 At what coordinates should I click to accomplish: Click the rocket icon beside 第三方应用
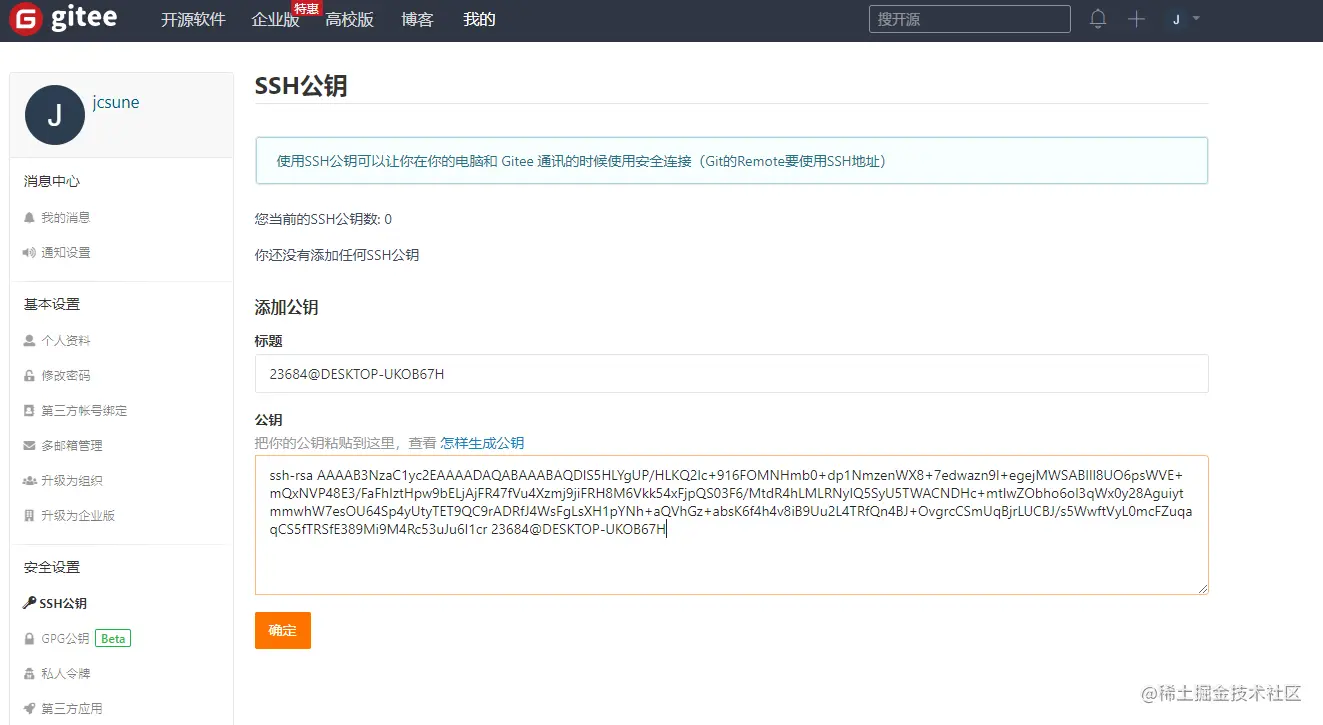tap(29, 708)
